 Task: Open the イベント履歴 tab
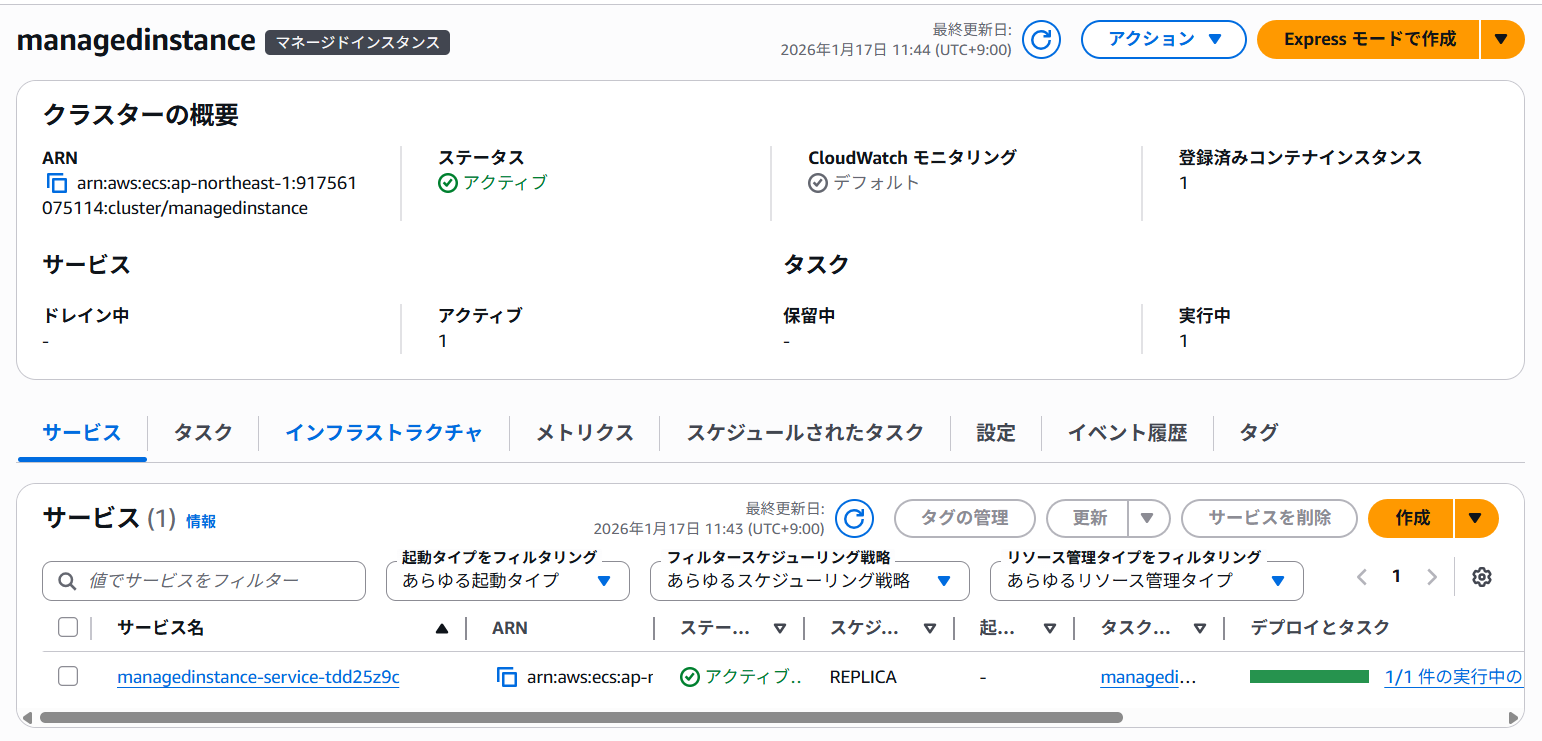tap(1127, 433)
